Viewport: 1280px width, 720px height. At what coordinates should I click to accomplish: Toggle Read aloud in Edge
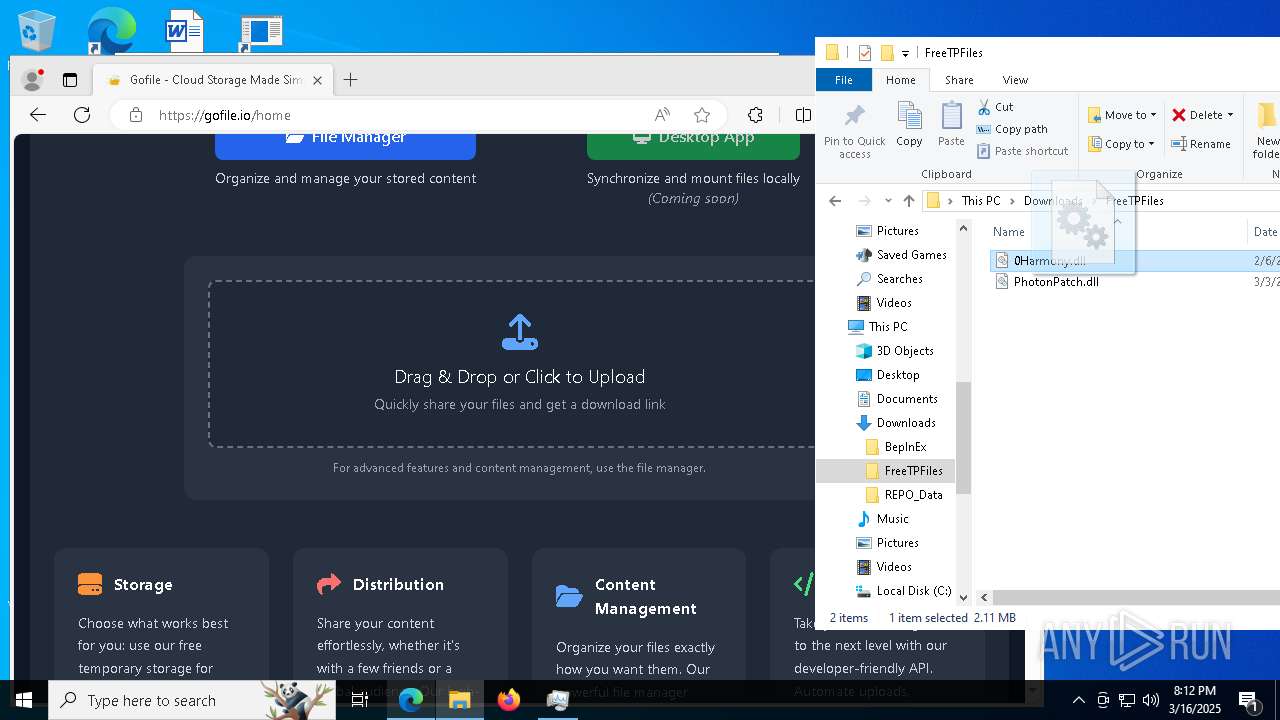tap(662, 115)
